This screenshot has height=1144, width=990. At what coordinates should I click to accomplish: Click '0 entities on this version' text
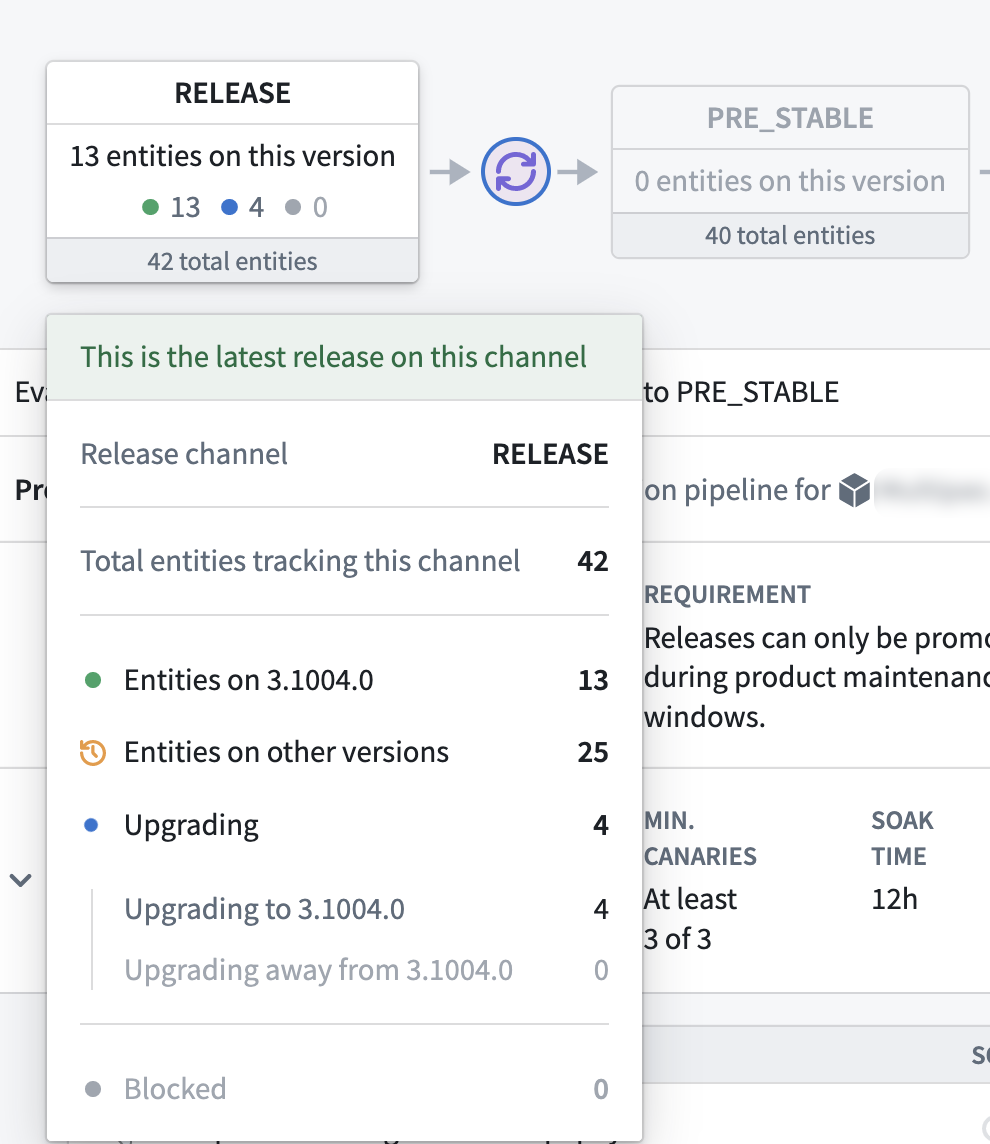coord(790,181)
